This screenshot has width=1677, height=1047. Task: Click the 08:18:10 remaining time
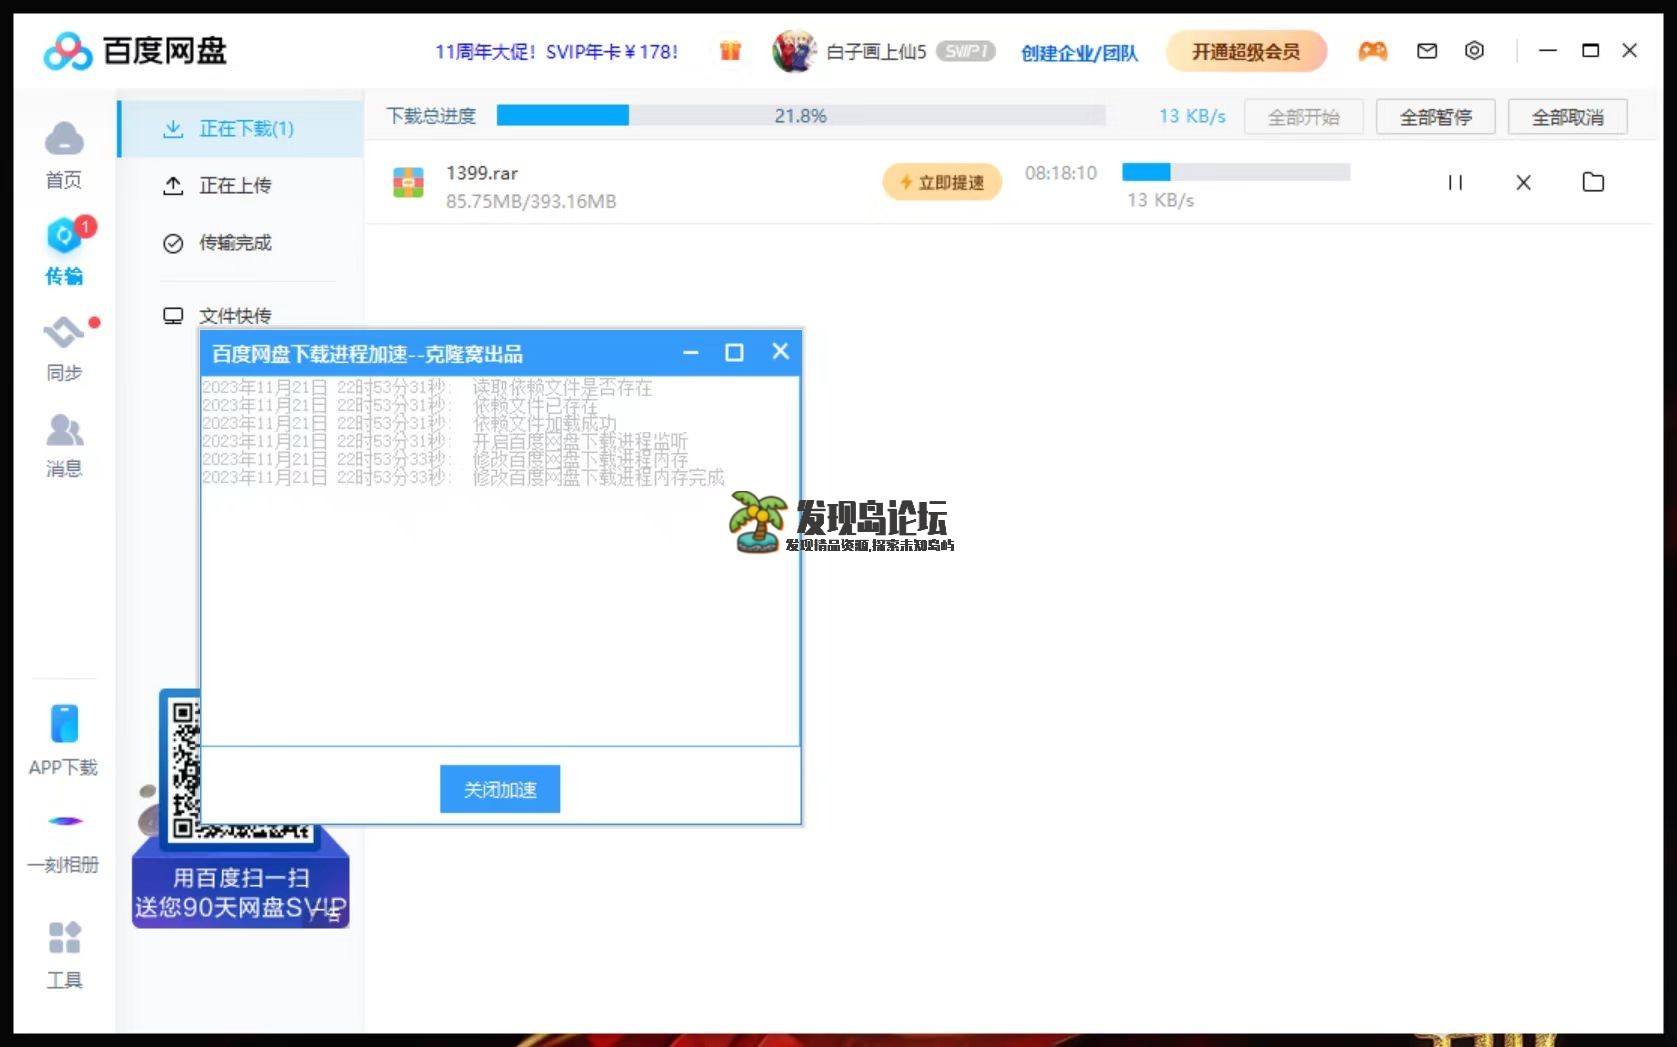[1061, 173]
